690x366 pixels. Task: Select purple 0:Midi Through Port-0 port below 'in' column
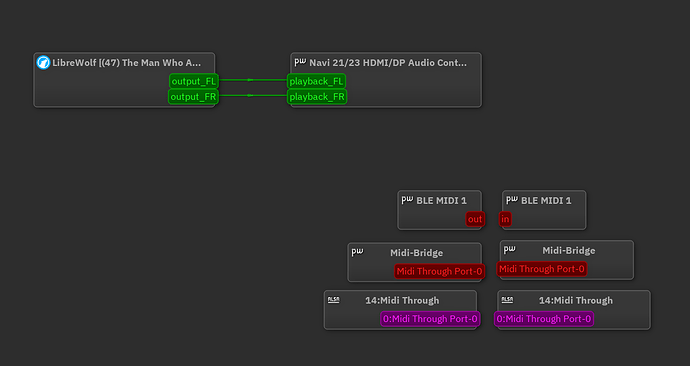point(544,319)
